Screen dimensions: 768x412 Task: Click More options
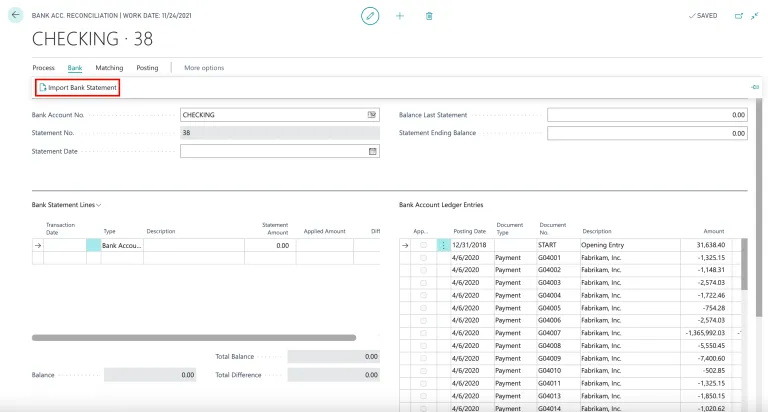click(204, 68)
